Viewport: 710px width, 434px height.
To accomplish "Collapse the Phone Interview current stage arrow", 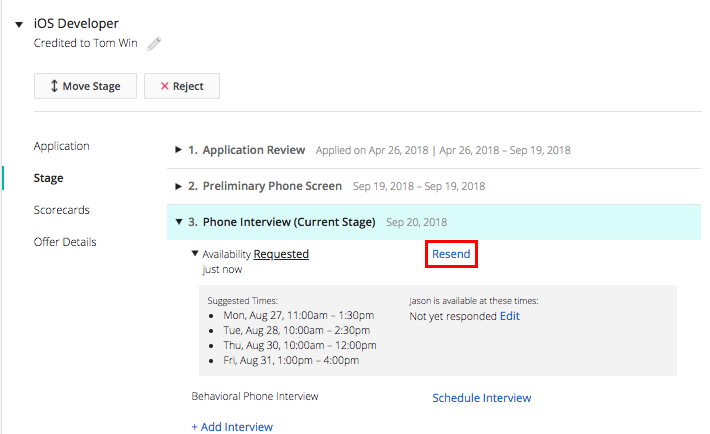I will (x=179, y=222).
